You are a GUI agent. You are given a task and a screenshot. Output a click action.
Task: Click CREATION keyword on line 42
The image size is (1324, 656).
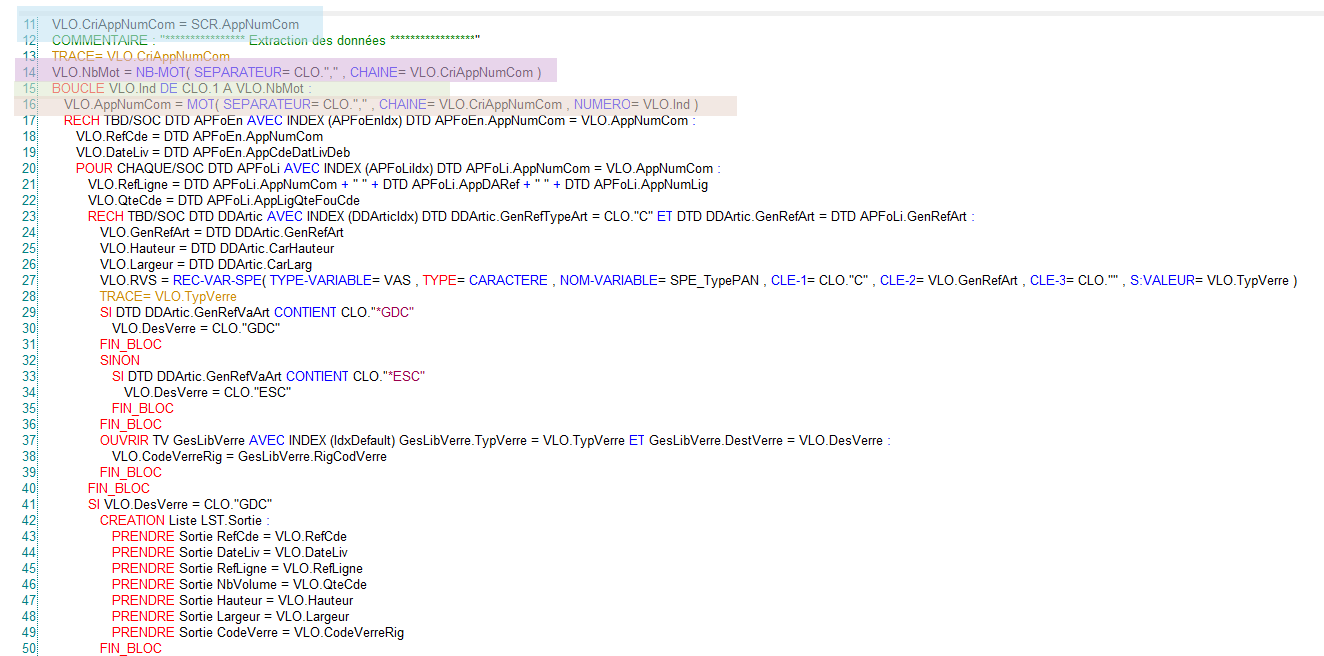point(132,520)
